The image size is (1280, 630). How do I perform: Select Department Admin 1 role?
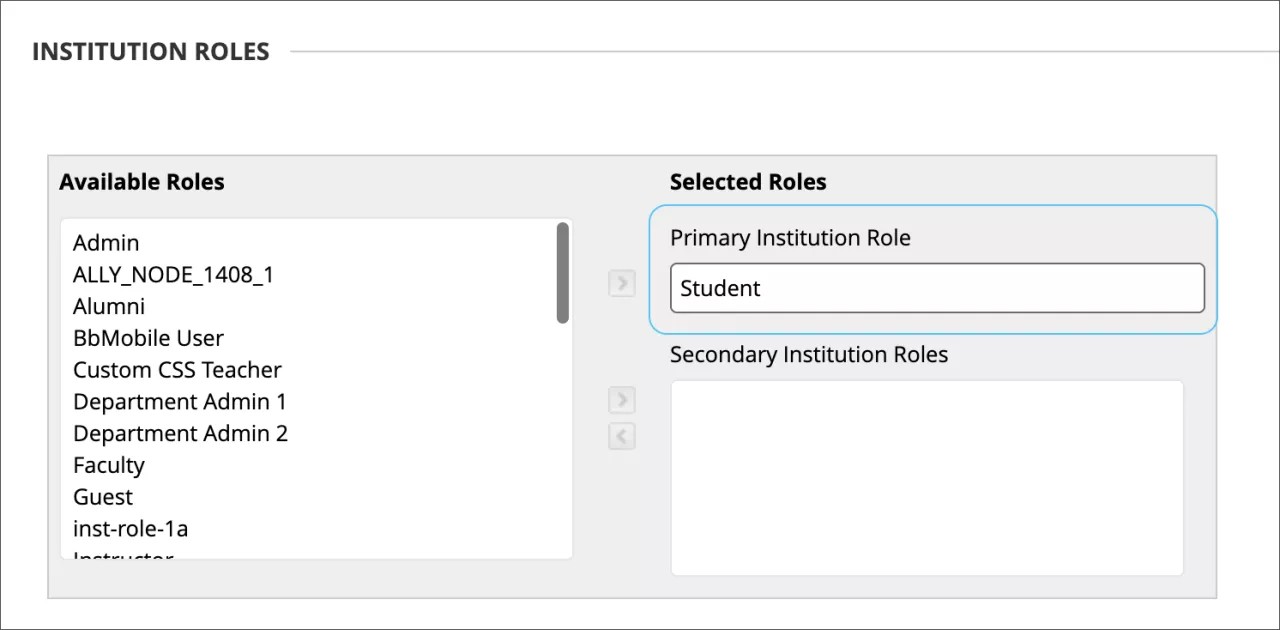180,401
